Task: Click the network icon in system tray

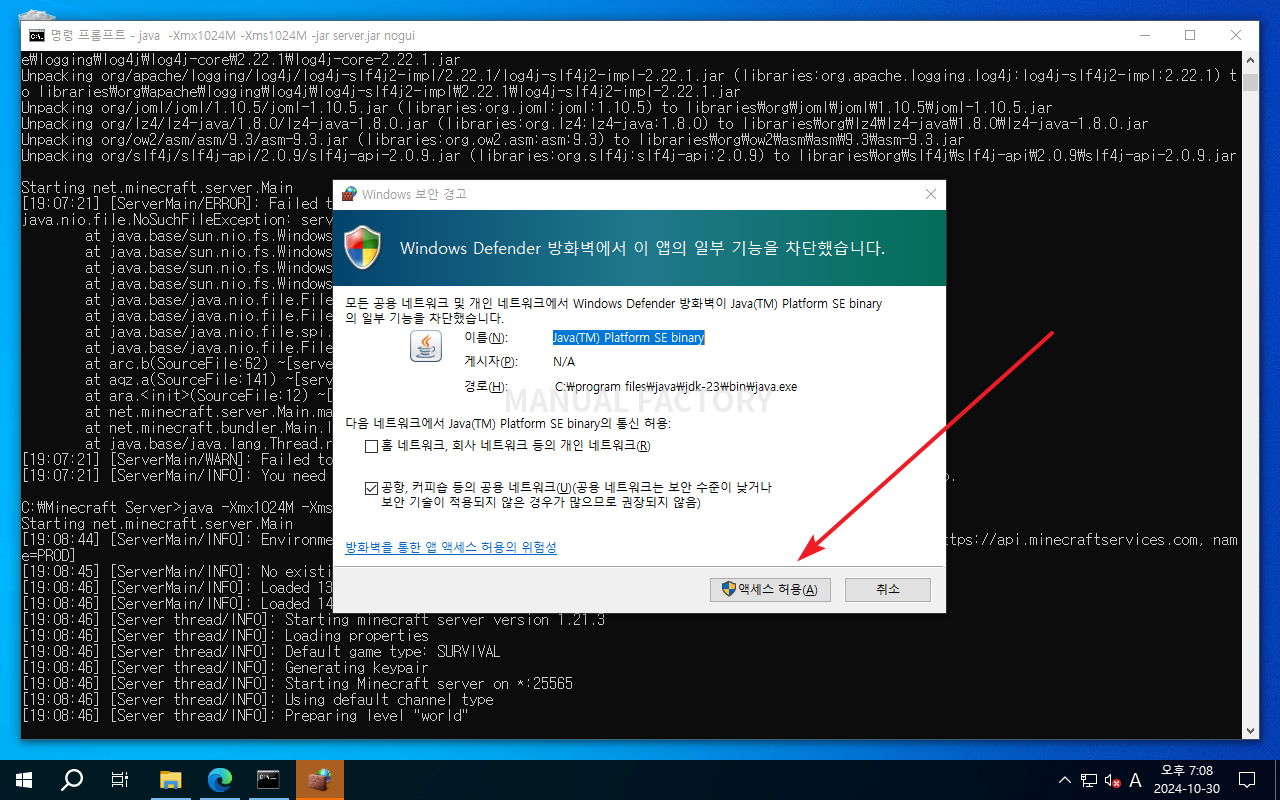Action: tap(1088, 780)
